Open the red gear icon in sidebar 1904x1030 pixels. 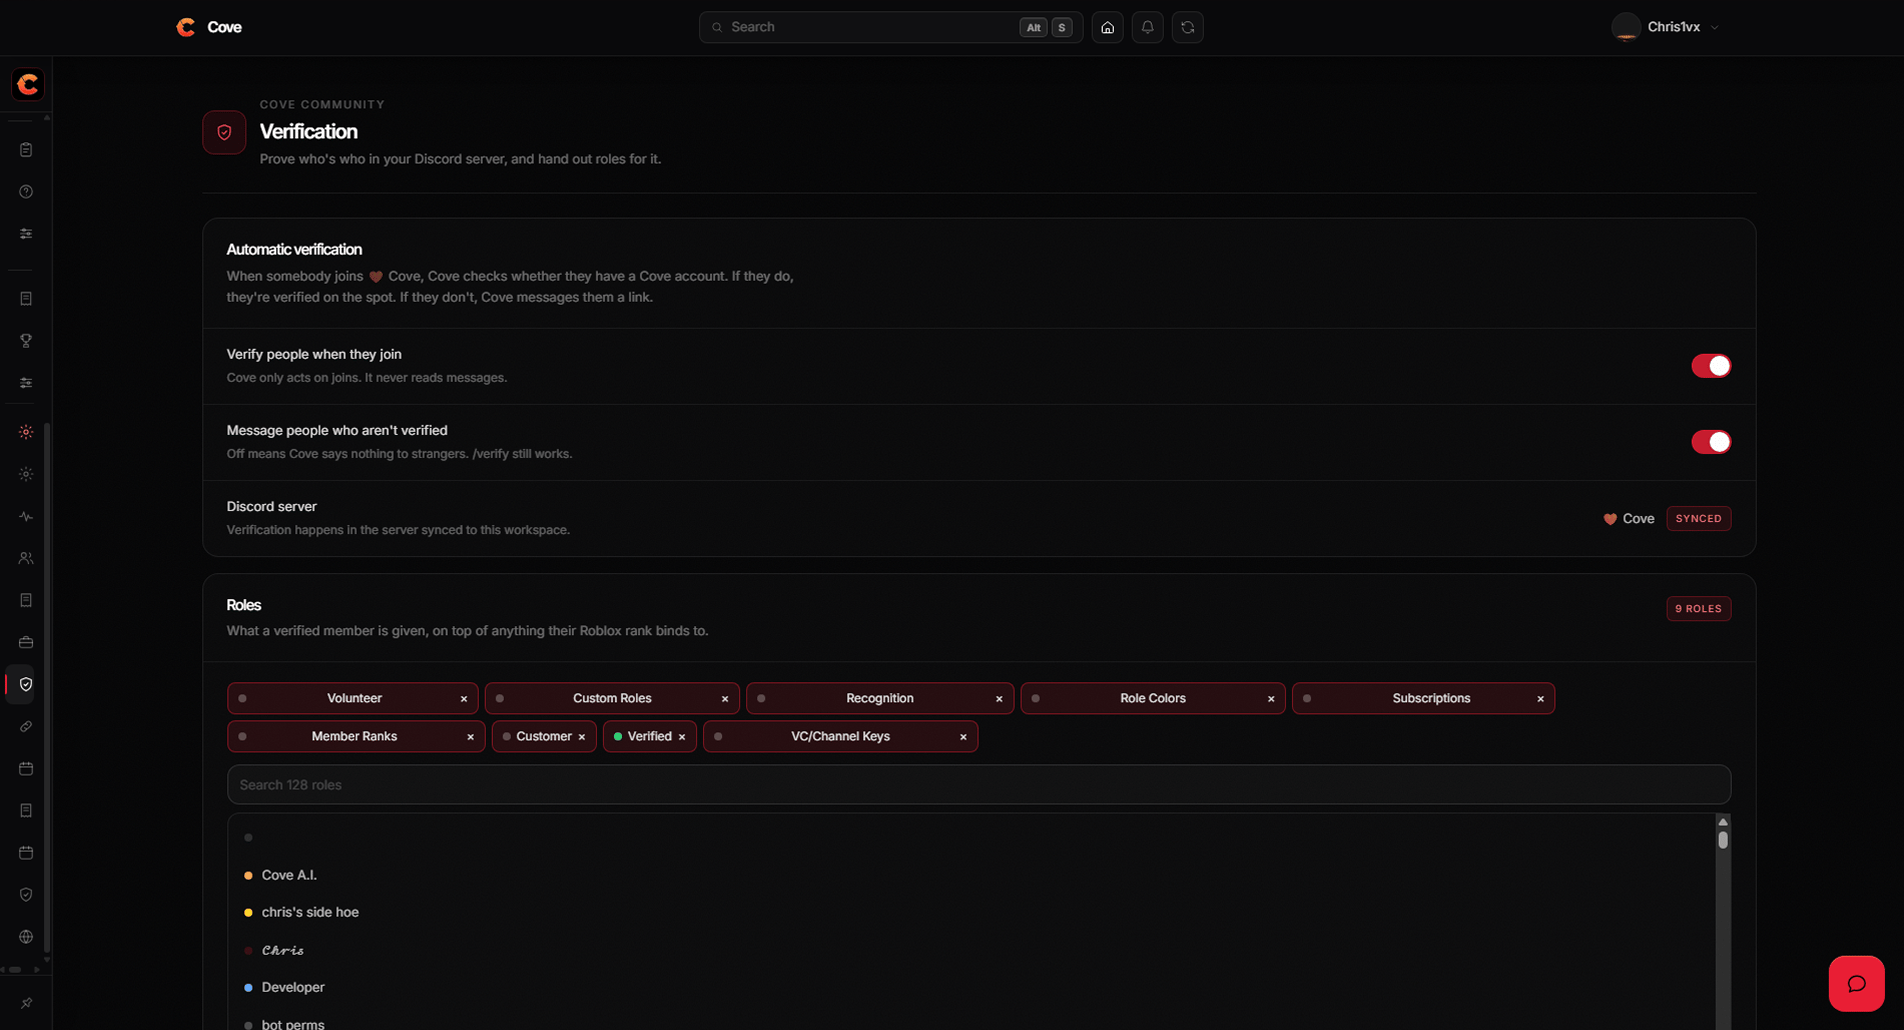[26, 432]
